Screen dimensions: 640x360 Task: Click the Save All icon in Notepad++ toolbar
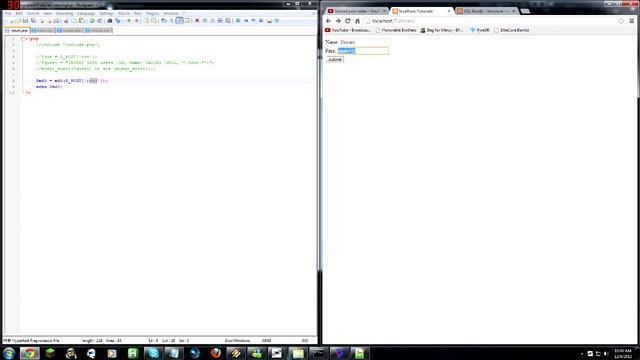coord(33,20)
